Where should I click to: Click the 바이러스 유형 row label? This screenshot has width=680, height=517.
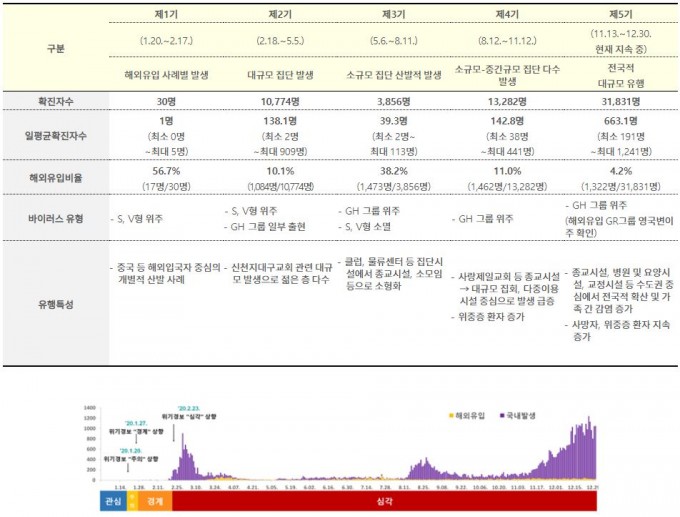click(x=54, y=218)
